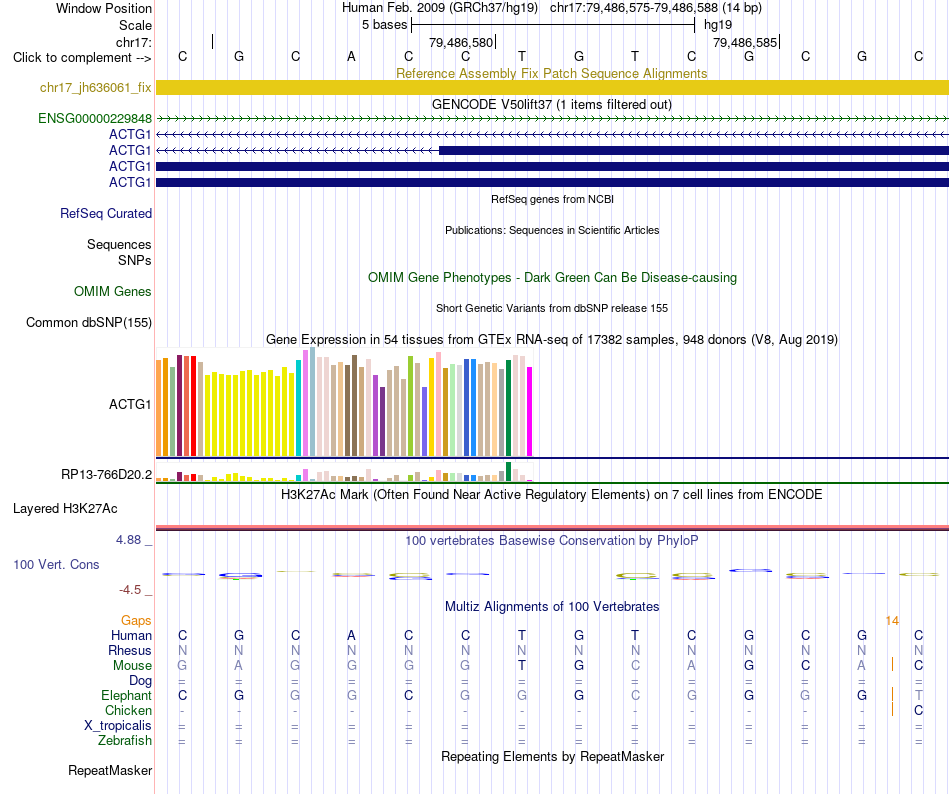Click base A in the complement sequence row
Viewport: 950px width, 794px height.
pyautogui.click(x=351, y=57)
